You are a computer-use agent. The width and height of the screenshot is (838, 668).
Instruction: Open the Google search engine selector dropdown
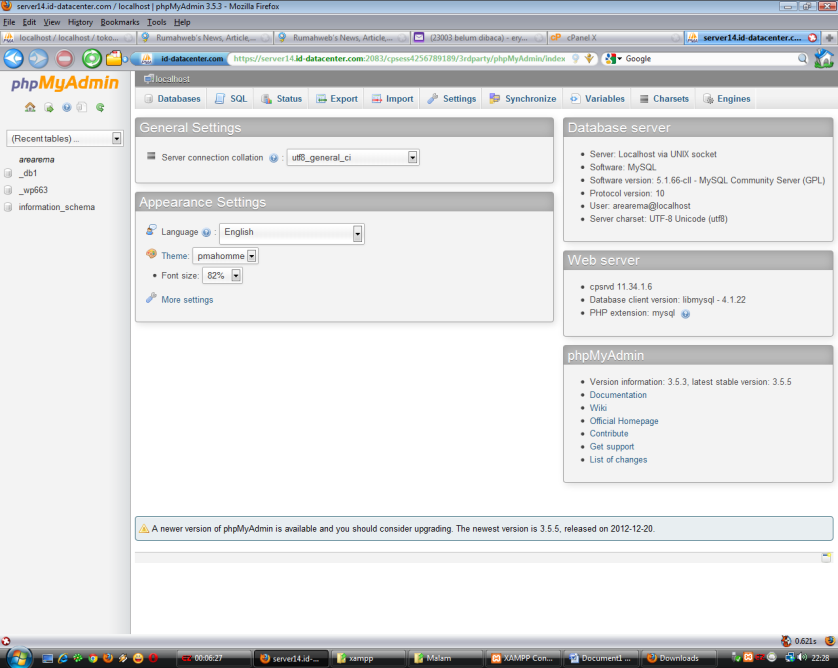point(614,58)
